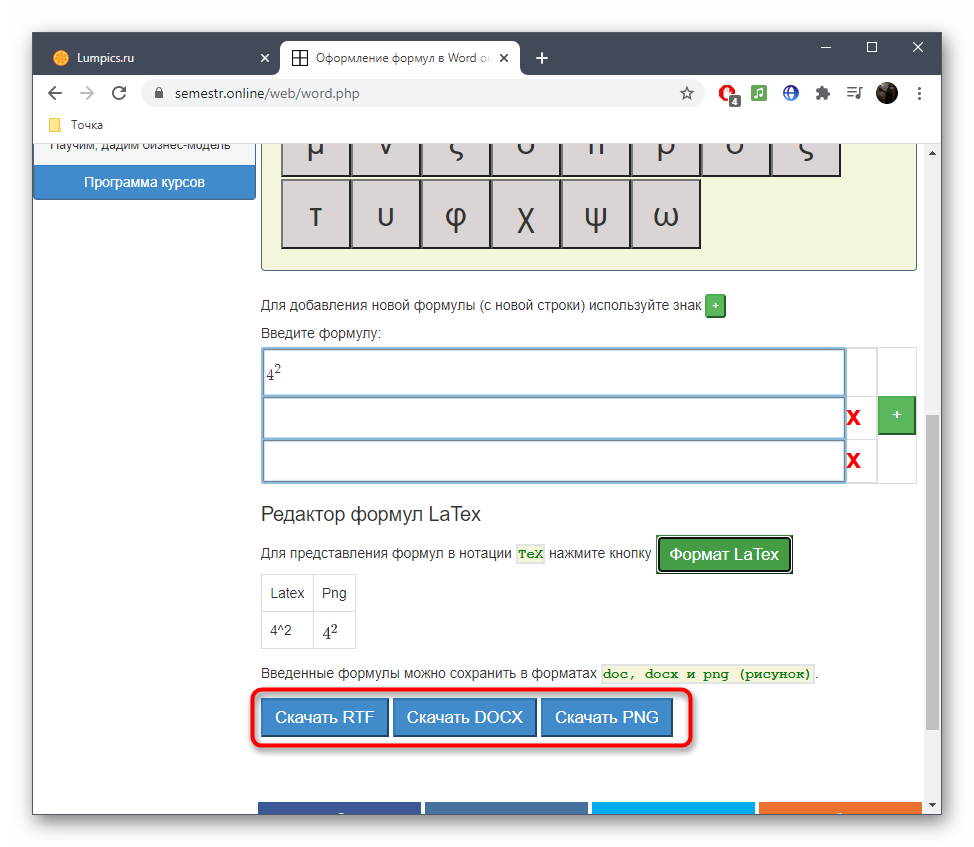Click the TeX highlighted label
The width and height of the screenshot is (974, 847).
pos(530,554)
